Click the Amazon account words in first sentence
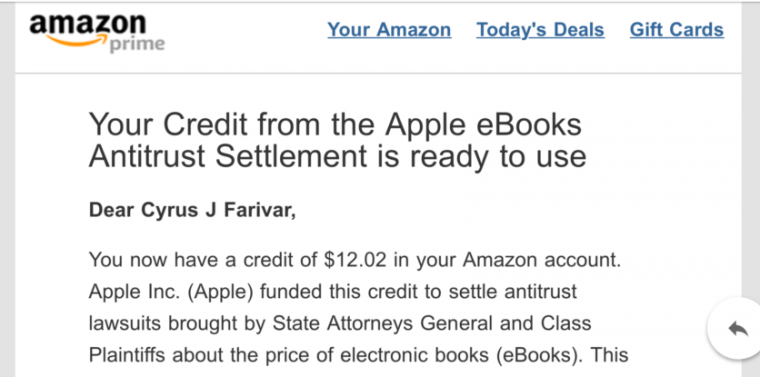760x377 pixels. coord(542,260)
